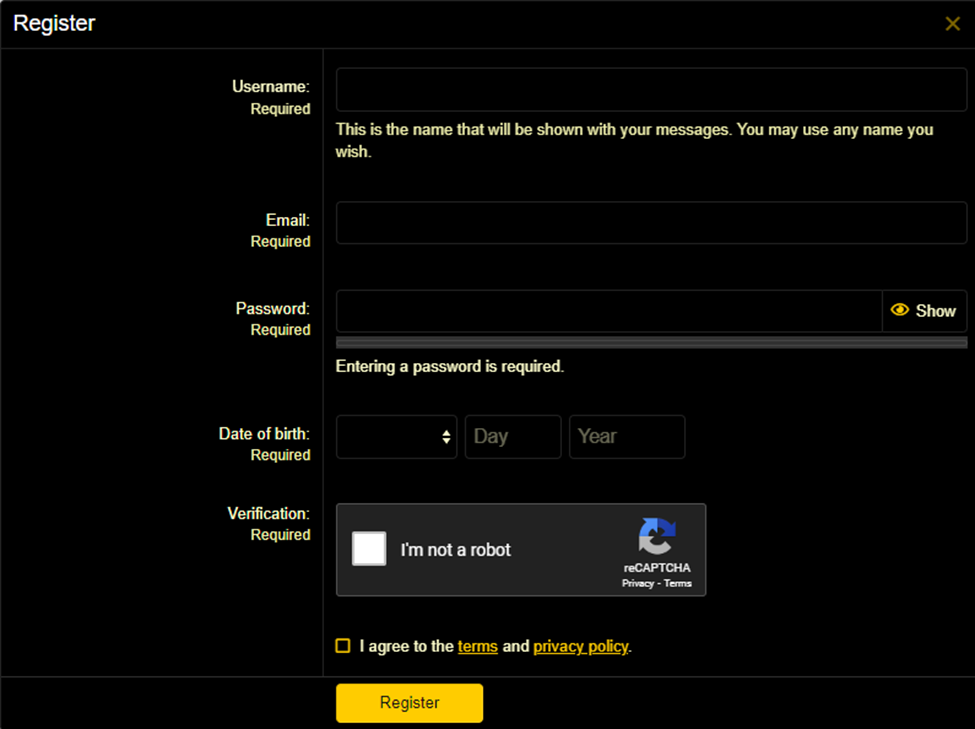Click the password strength meter bar
This screenshot has width=975, height=729.
click(x=651, y=343)
